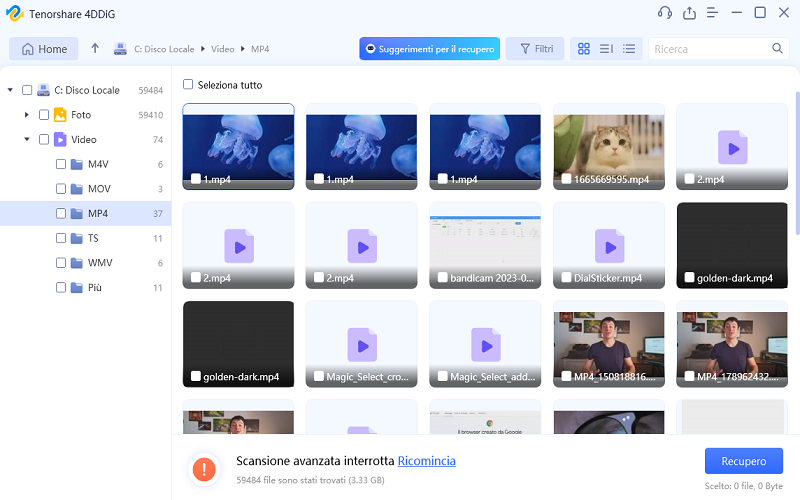
Task: Open the hamburger menu in title bar
Action: 712,13
